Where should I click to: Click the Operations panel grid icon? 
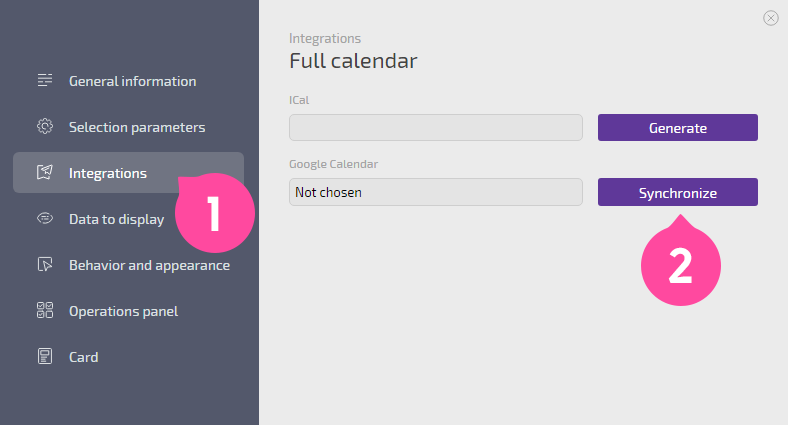tap(45, 310)
